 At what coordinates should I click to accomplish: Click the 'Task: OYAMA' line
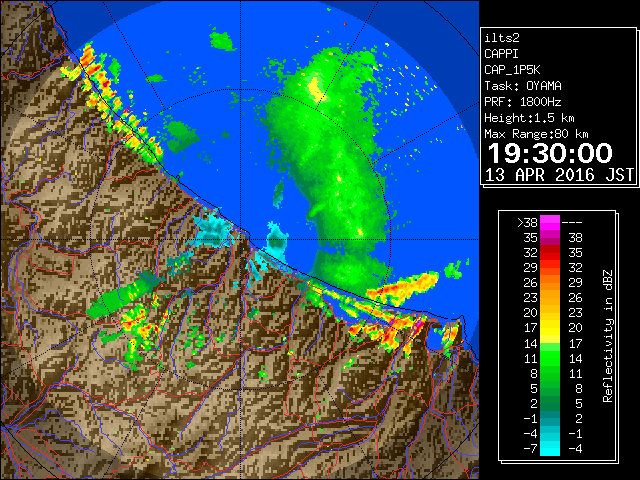523,86
